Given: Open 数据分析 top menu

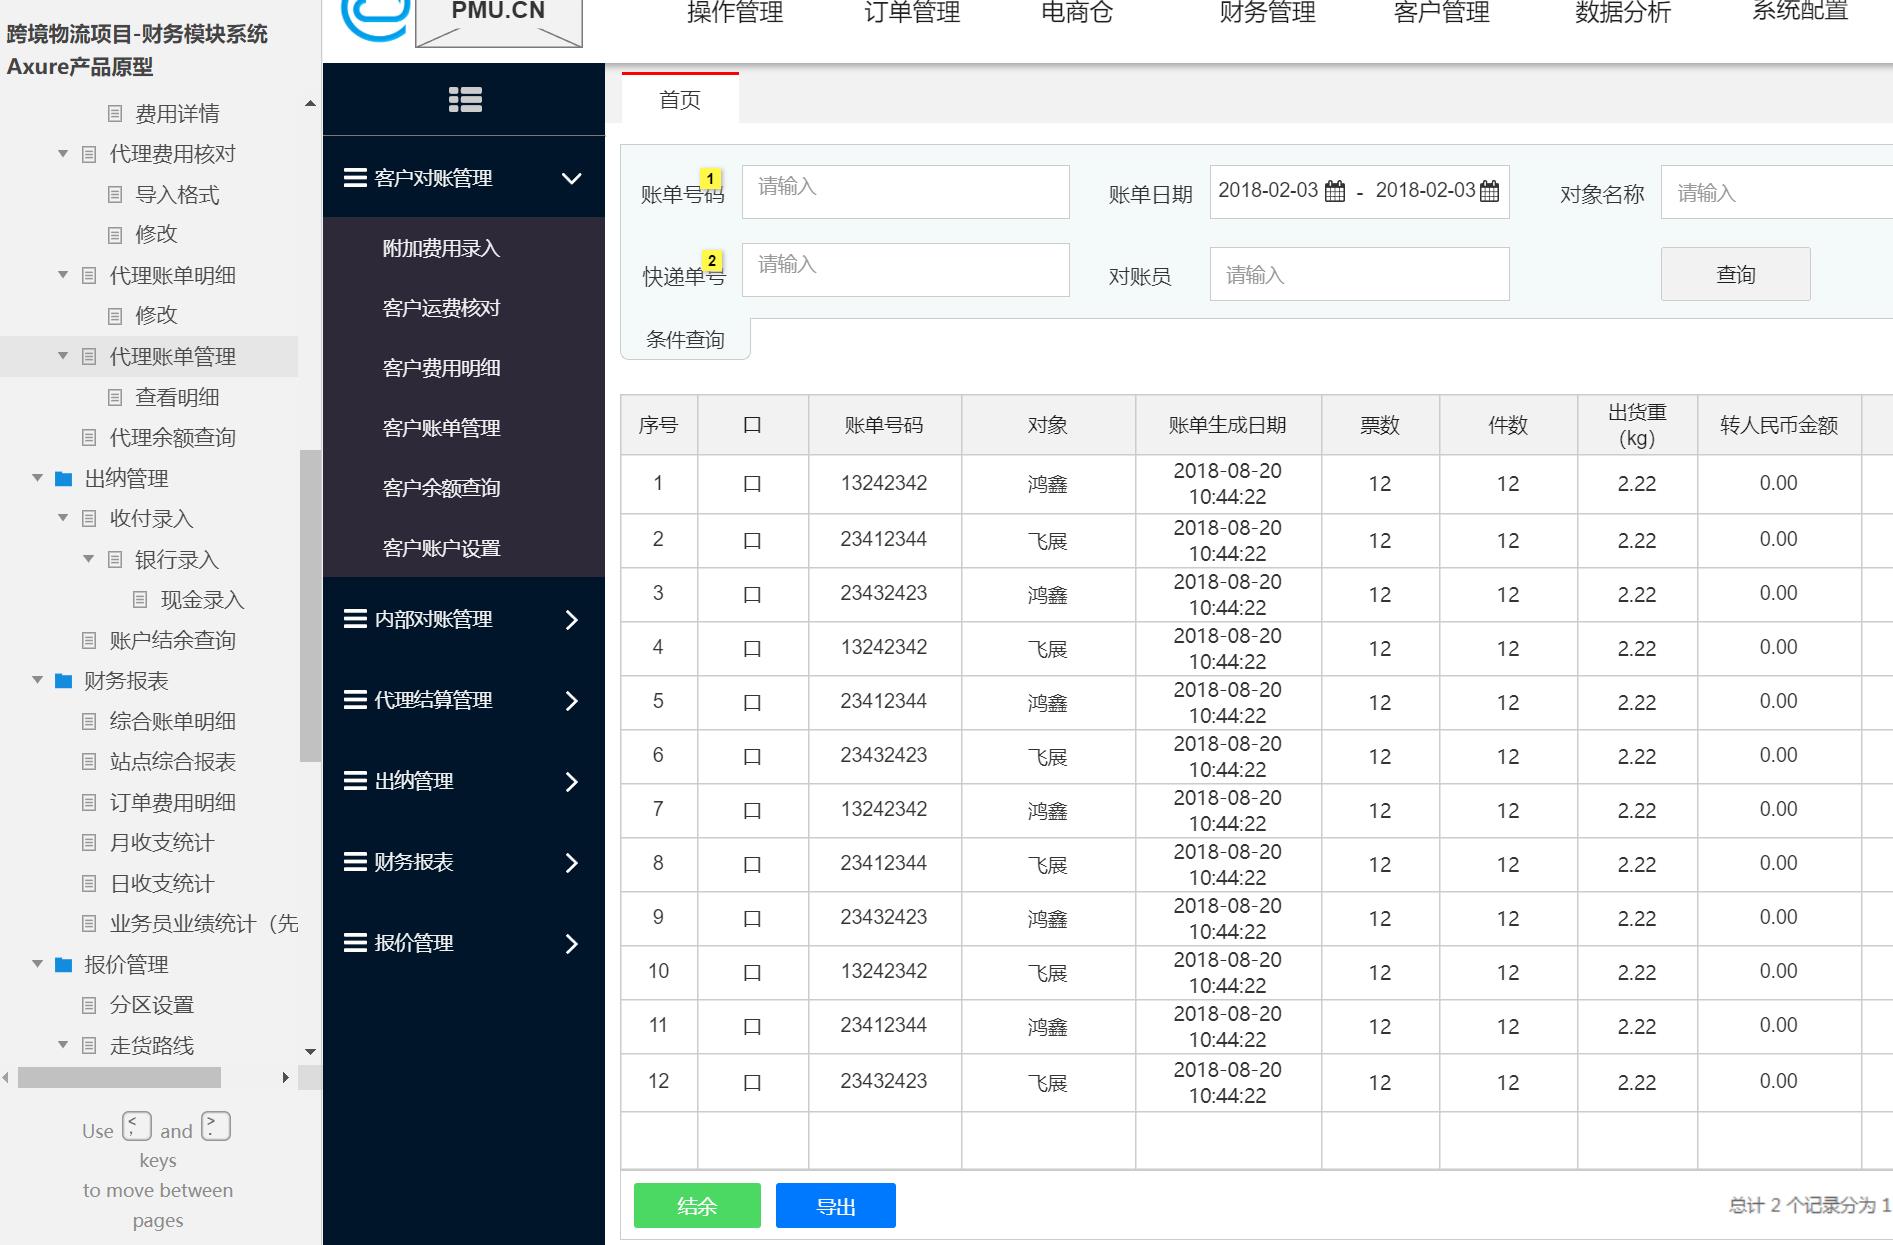Looking at the screenshot, I should tap(1623, 13).
